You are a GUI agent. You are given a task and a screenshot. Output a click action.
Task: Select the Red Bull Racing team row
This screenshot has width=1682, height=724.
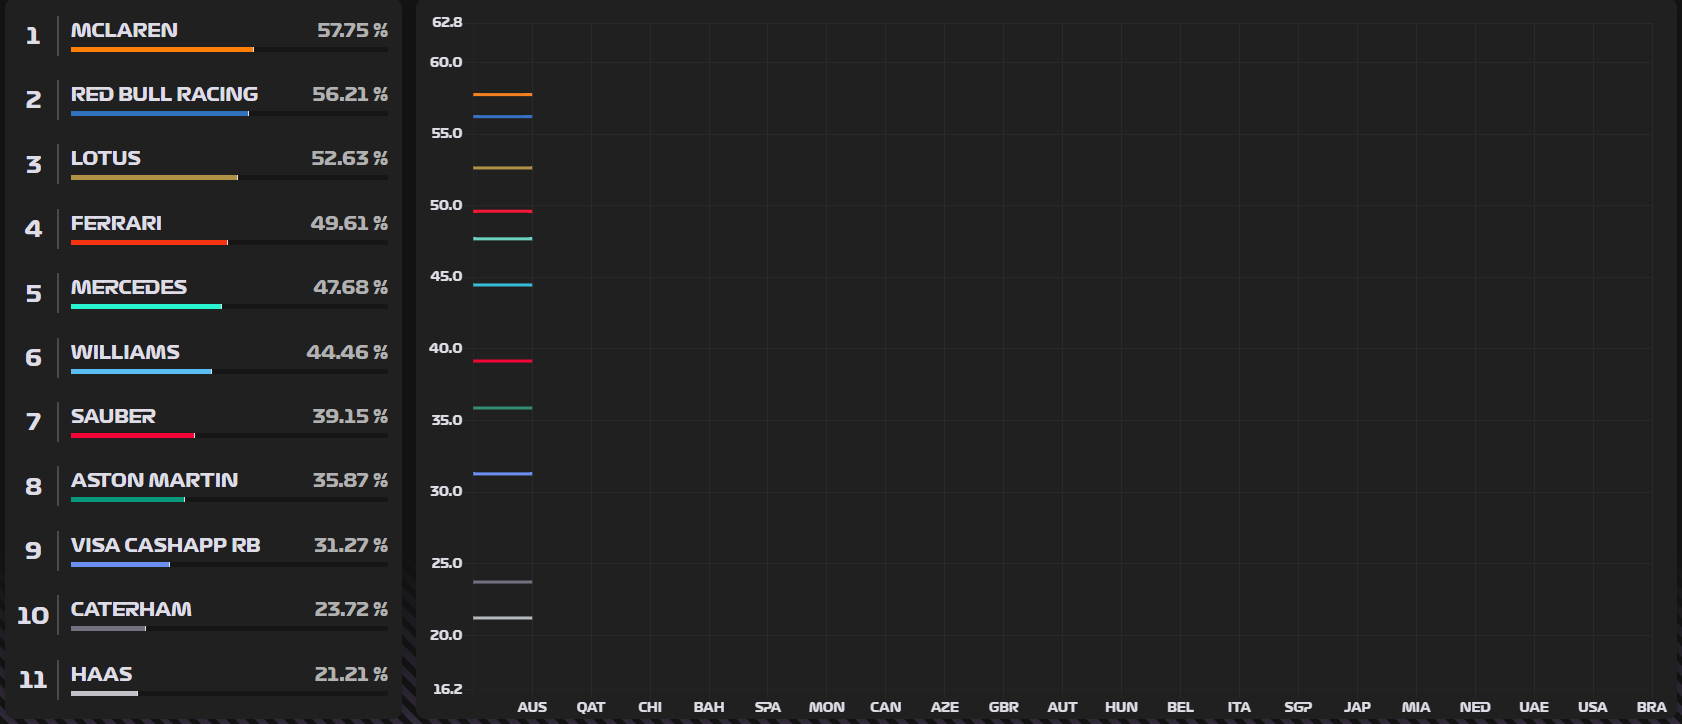204,99
